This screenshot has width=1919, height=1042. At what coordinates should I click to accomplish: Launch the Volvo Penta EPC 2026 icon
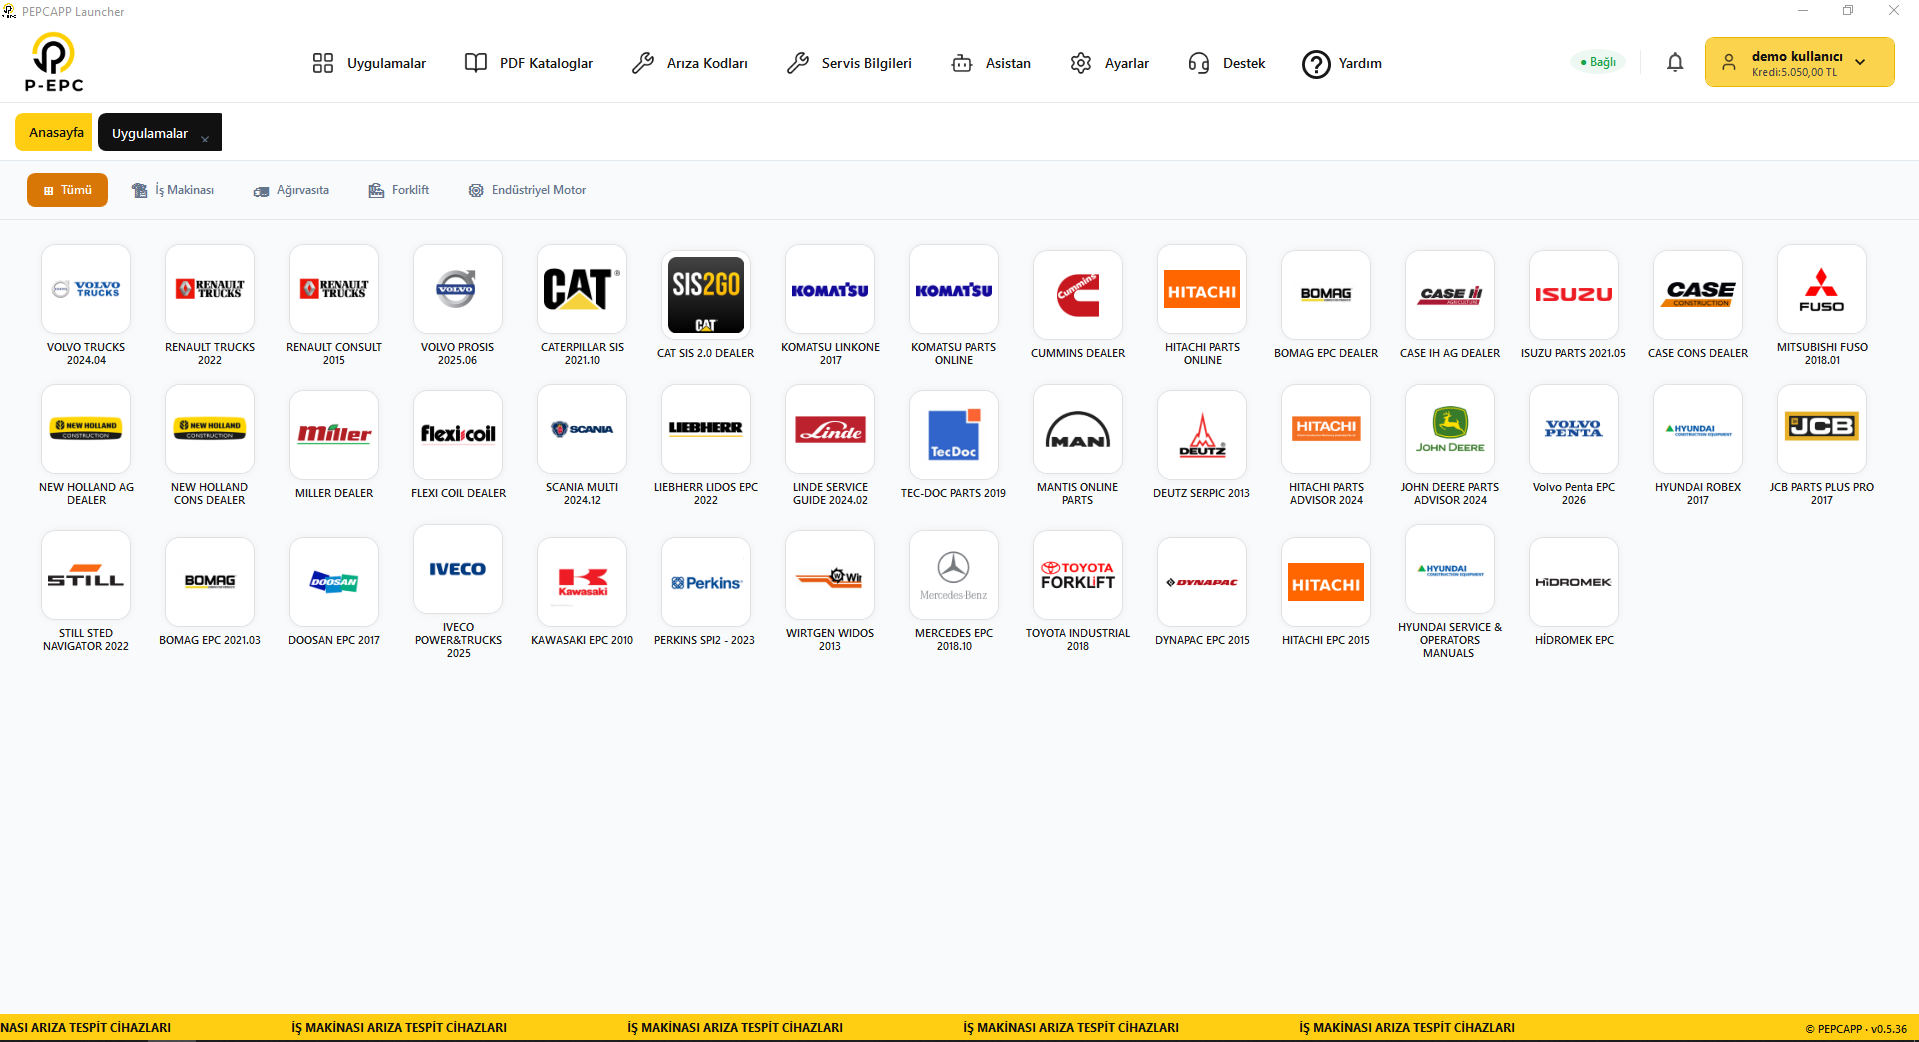point(1574,429)
